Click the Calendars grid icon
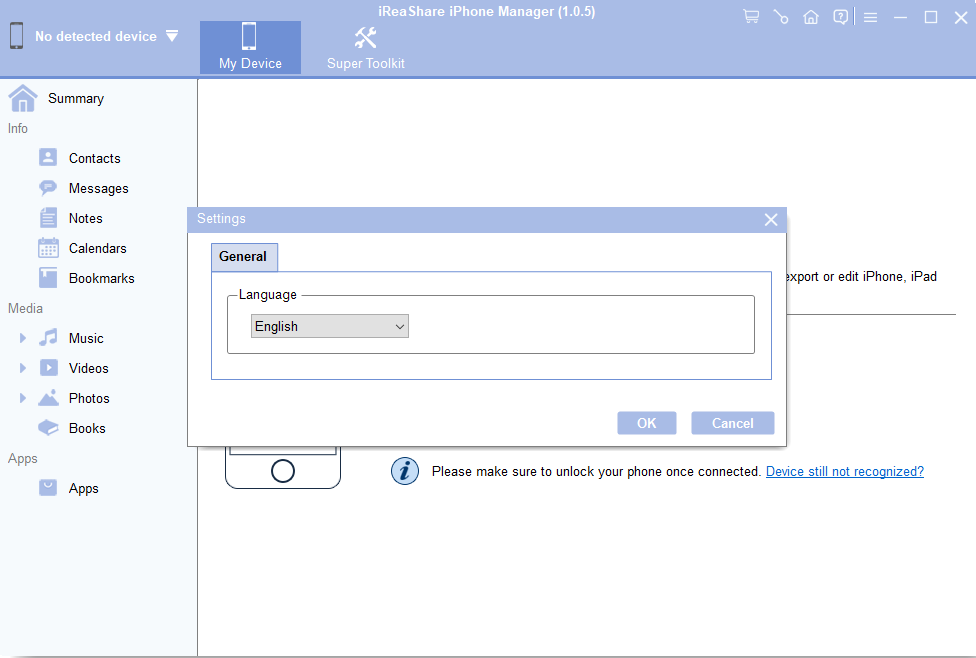976x658 pixels. pos(48,248)
